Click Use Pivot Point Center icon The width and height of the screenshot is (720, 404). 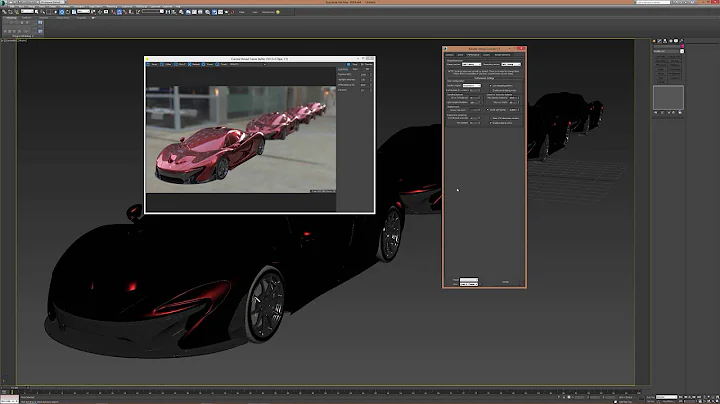tap(94, 12)
